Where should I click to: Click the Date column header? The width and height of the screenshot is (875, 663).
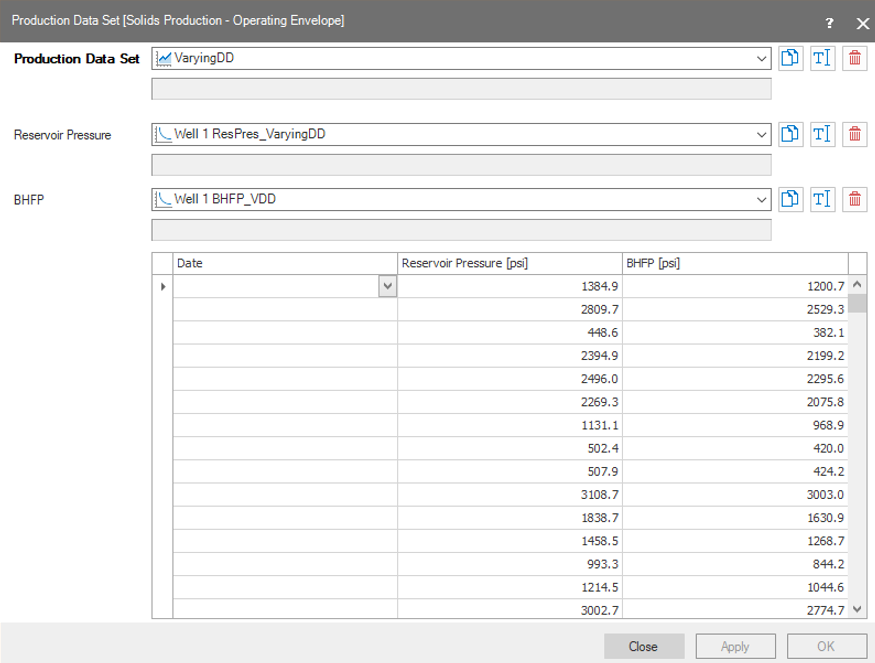[285, 263]
